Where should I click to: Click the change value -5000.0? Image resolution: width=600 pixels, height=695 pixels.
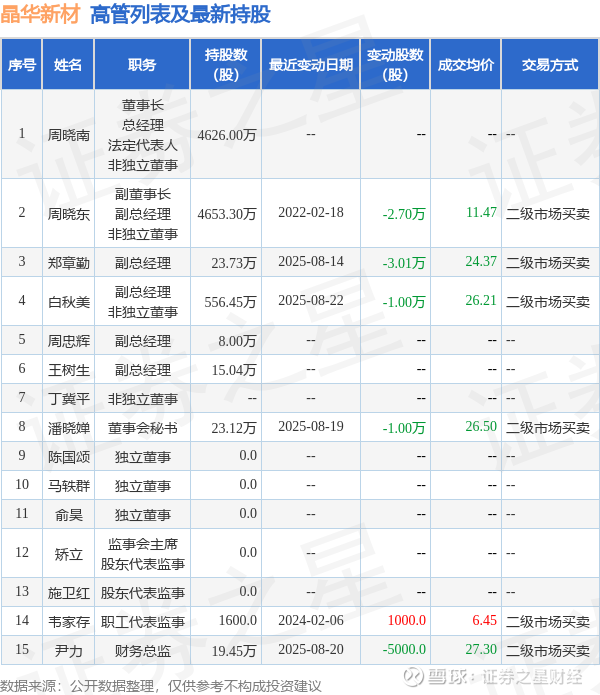tap(404, 649)
